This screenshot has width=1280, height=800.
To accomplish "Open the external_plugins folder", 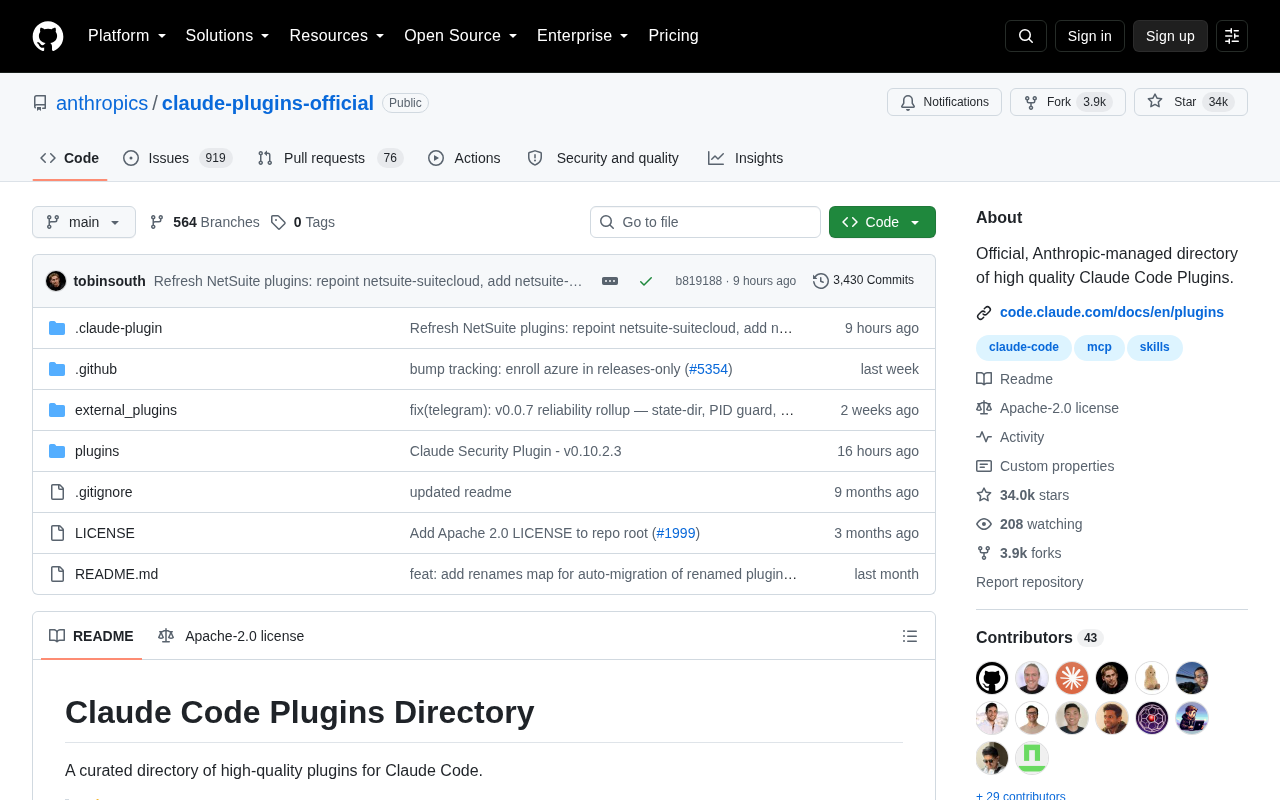I will tap(126, 410).
